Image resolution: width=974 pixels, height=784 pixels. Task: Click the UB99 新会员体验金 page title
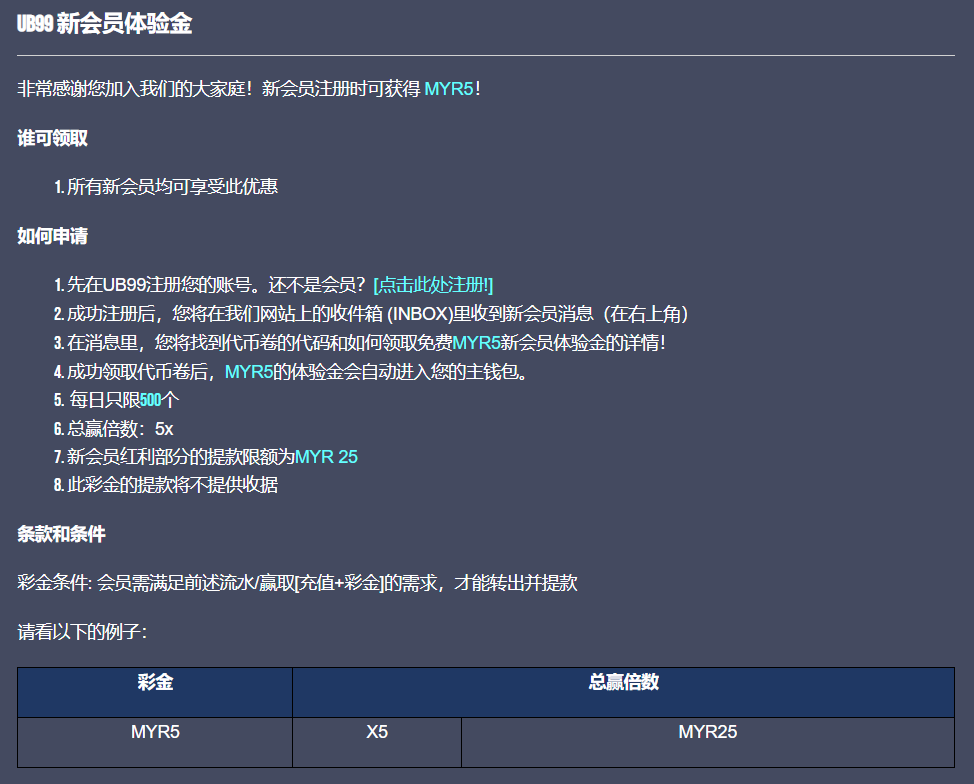[x=104, y=25]
